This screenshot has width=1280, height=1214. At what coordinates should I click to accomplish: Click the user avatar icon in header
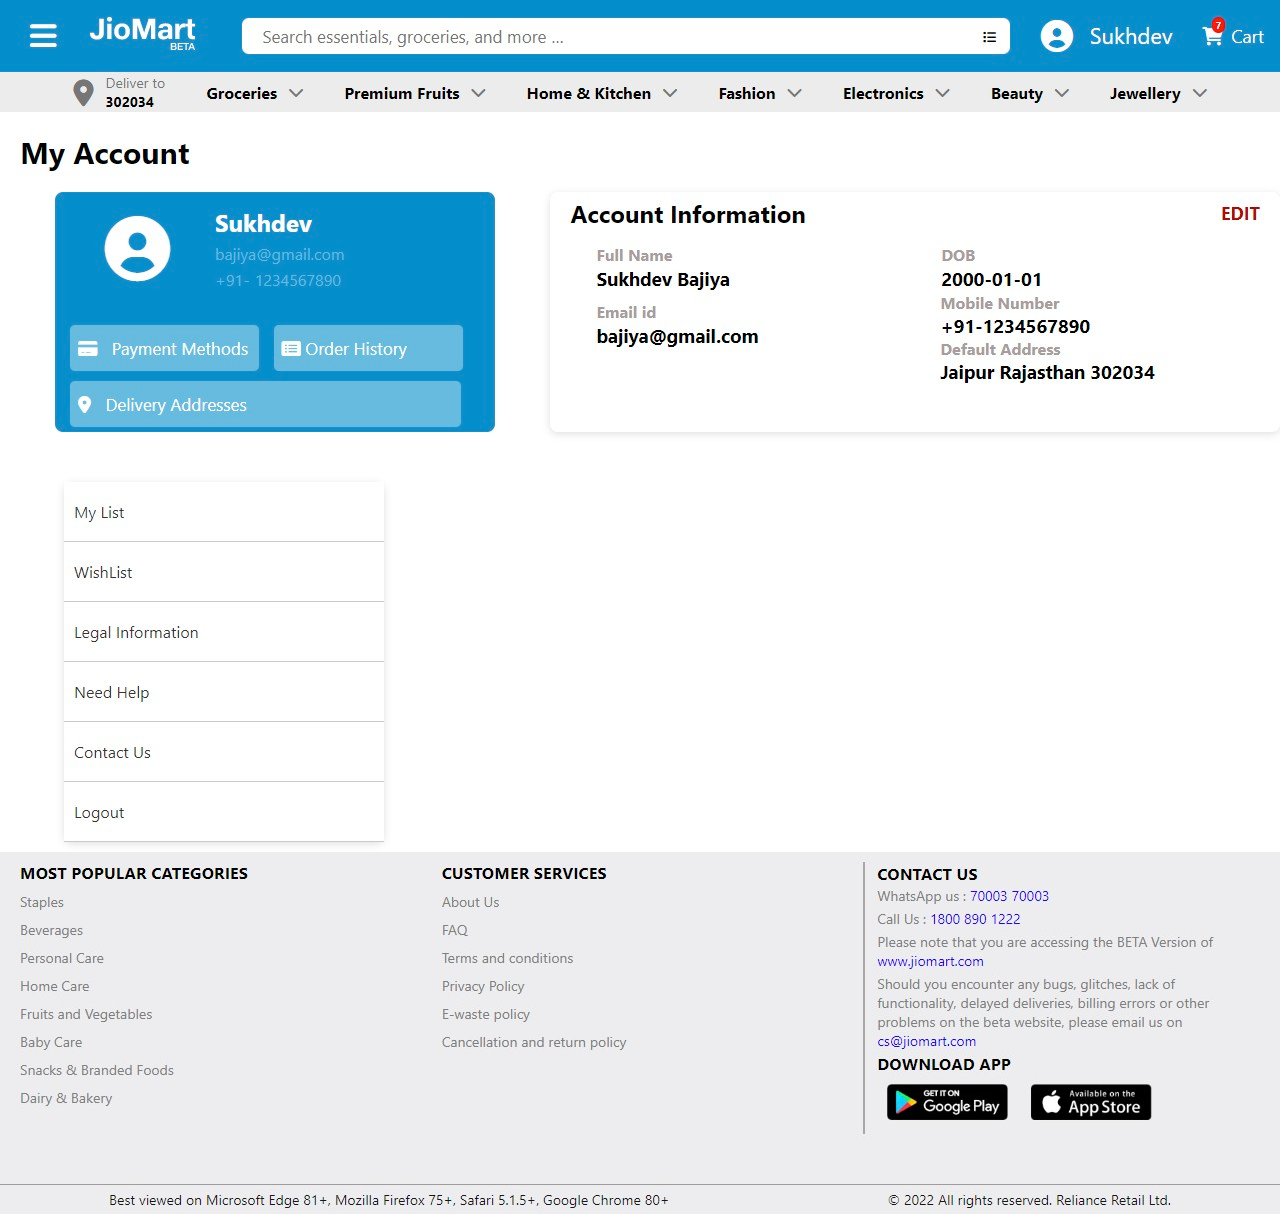[x=1056, y=36]
